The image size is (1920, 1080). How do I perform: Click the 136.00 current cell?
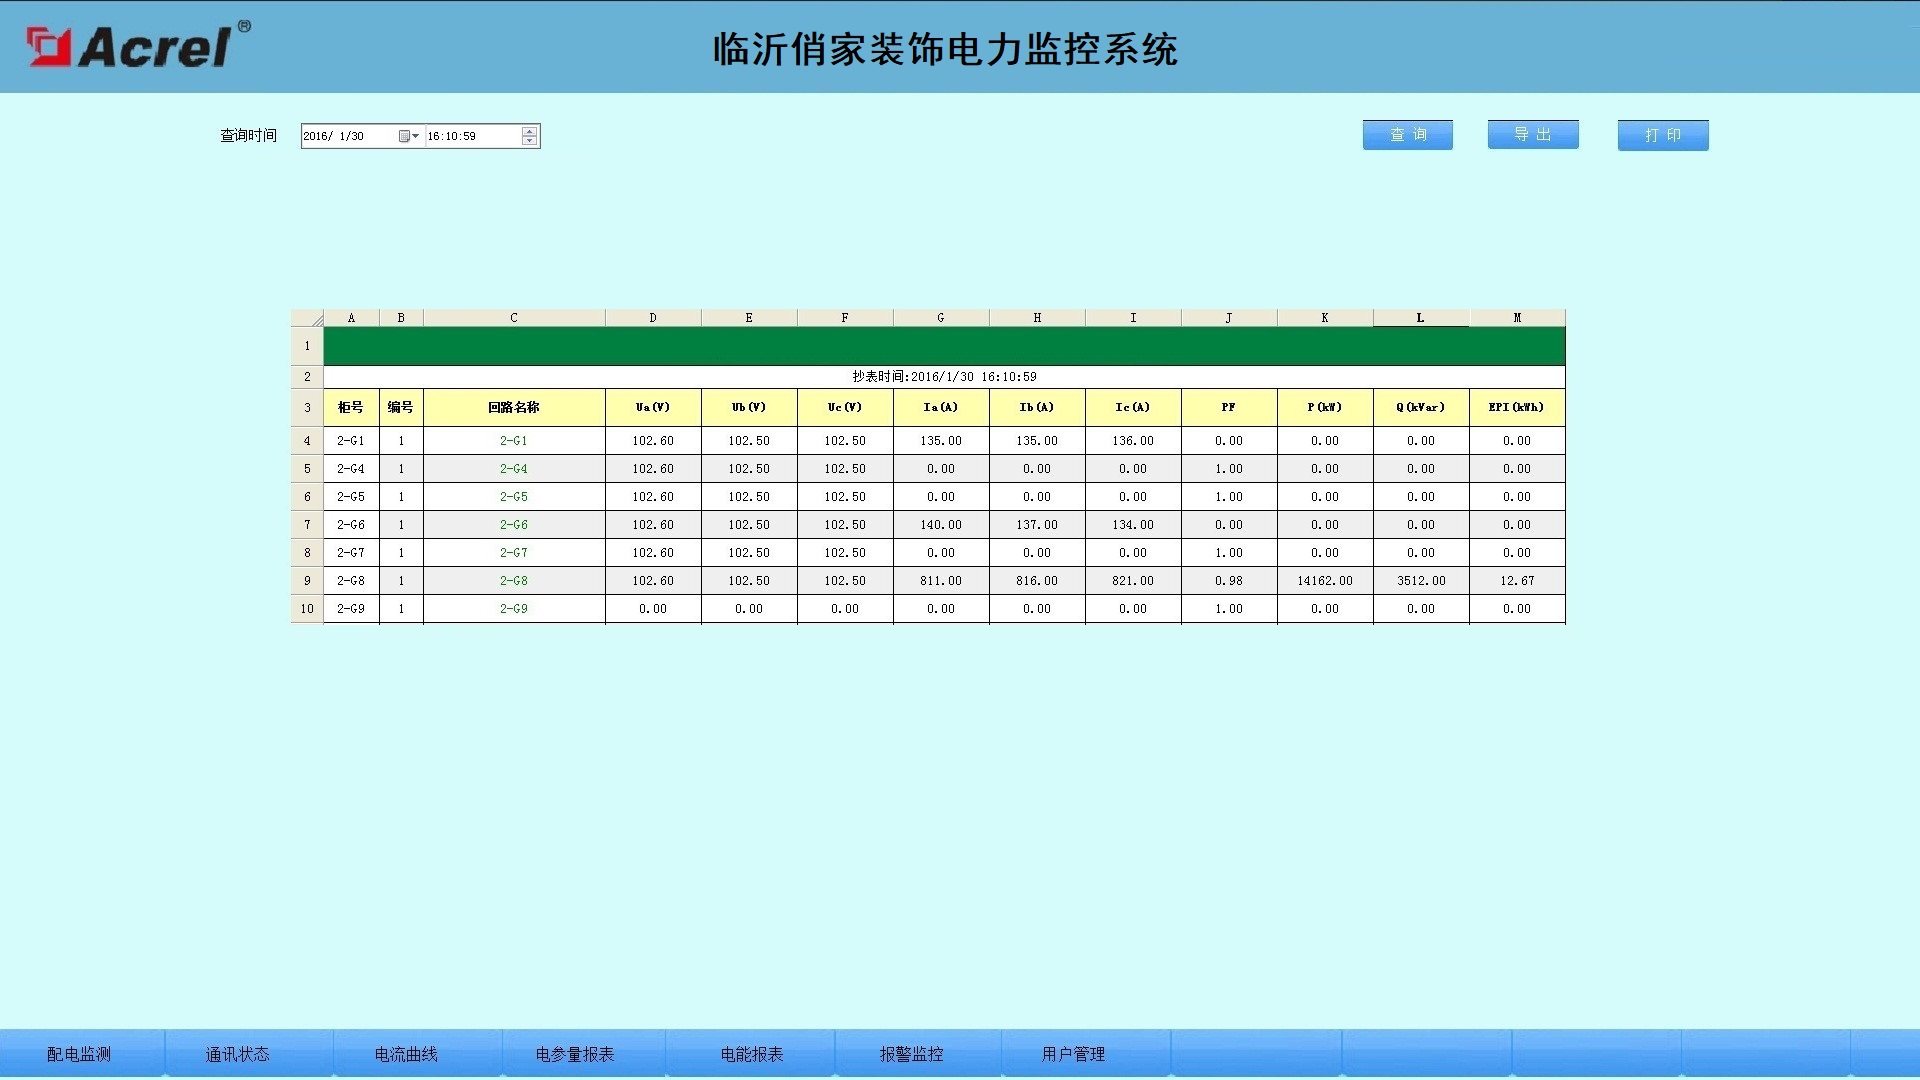point(1133,441)
